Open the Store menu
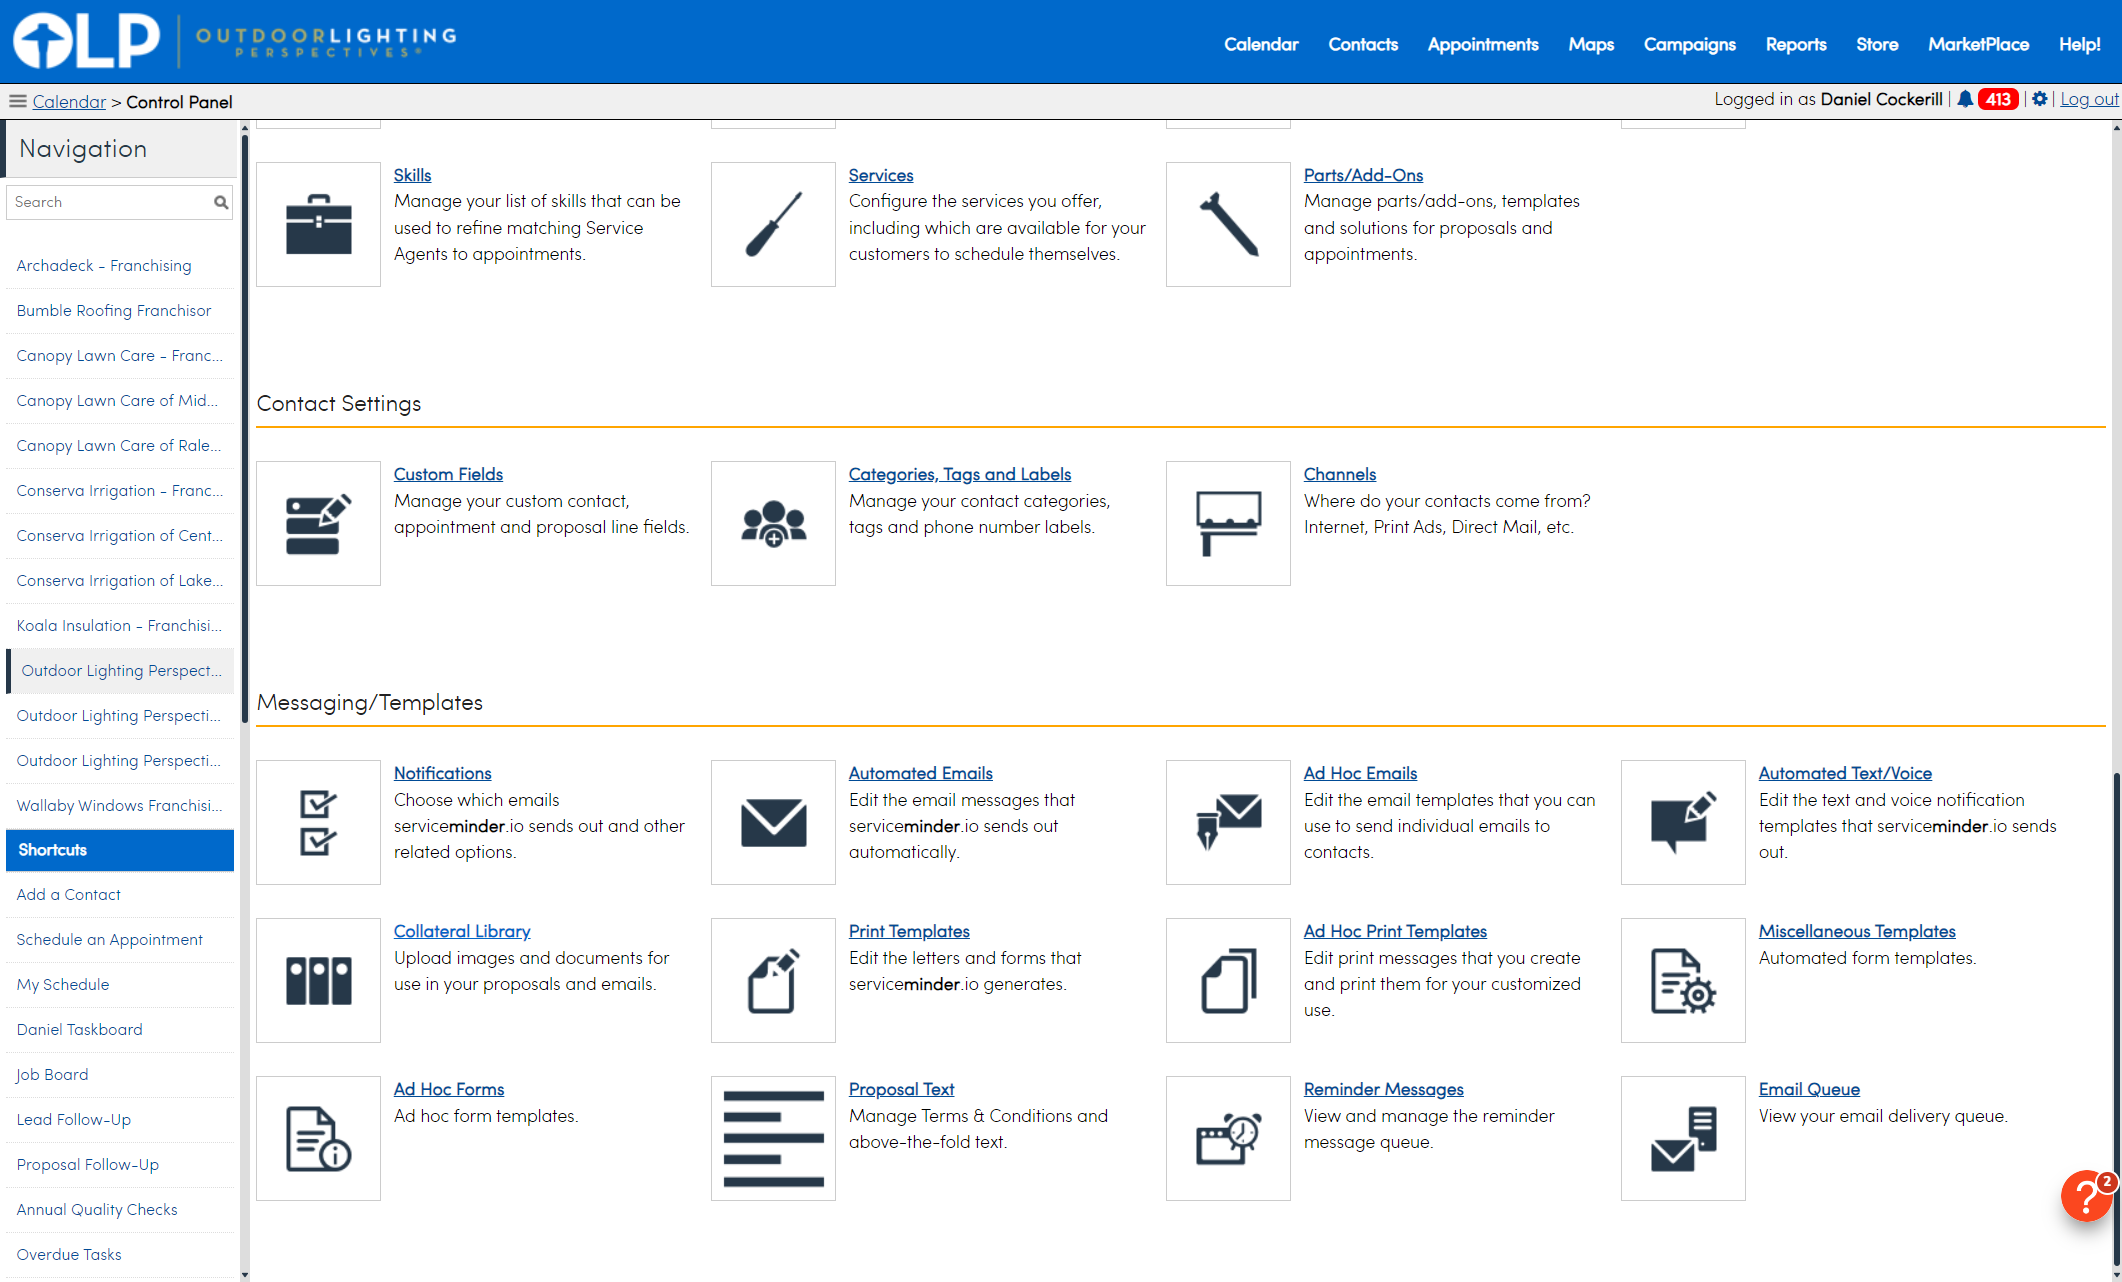This screenshot has width=2122, height=1282. (1877, 44)
